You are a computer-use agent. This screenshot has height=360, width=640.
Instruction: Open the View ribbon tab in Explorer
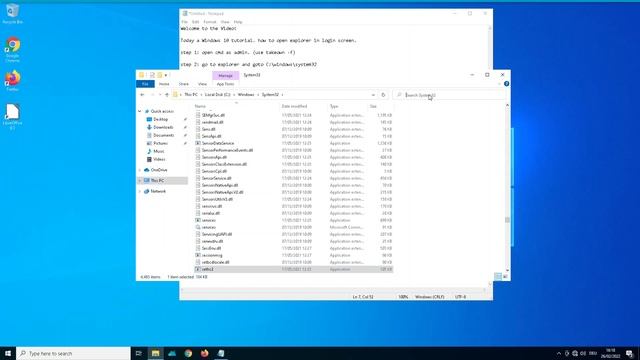pyautogui.click(x=202, y=84)
